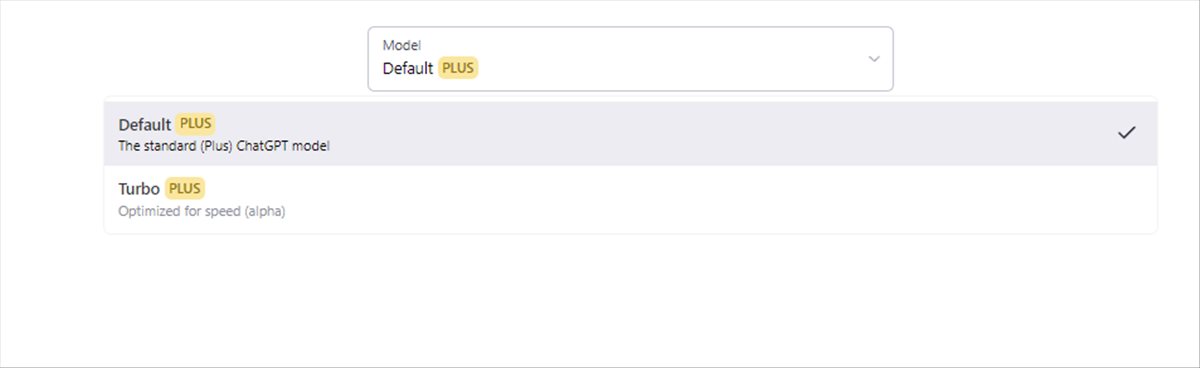Viewport: 1200px width, 368px height.
Task: Click the chevron arrow in Model selector
Action: [874, 59]
